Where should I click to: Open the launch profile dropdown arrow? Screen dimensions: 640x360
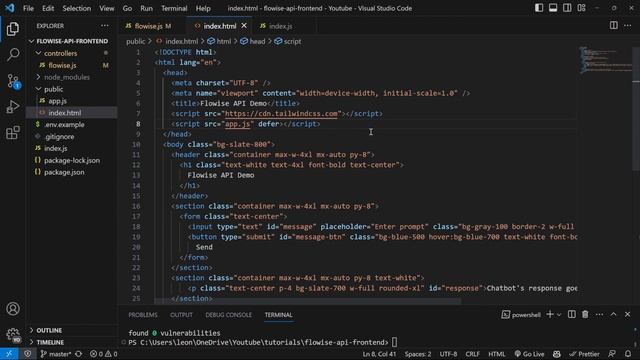coord(559,314)
